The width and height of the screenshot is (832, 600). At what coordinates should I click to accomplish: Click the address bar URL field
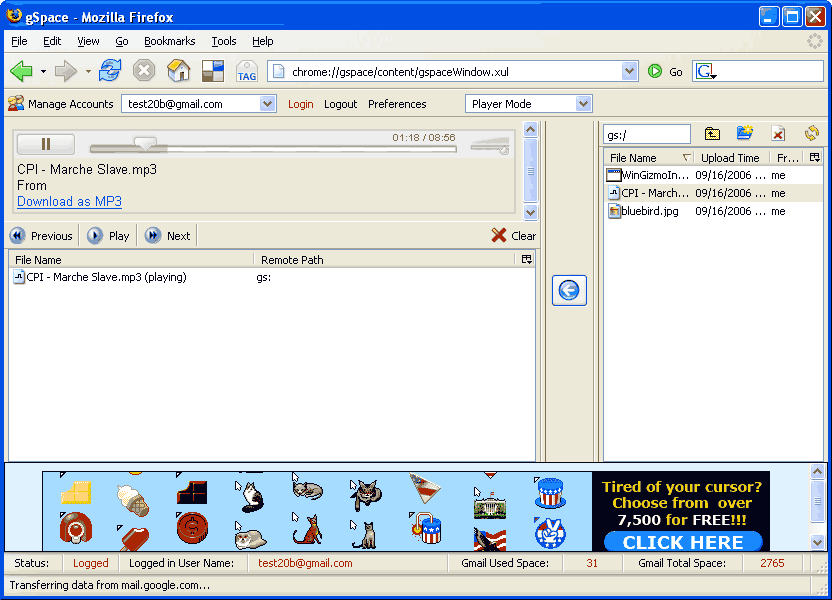[x=453, y=71]
